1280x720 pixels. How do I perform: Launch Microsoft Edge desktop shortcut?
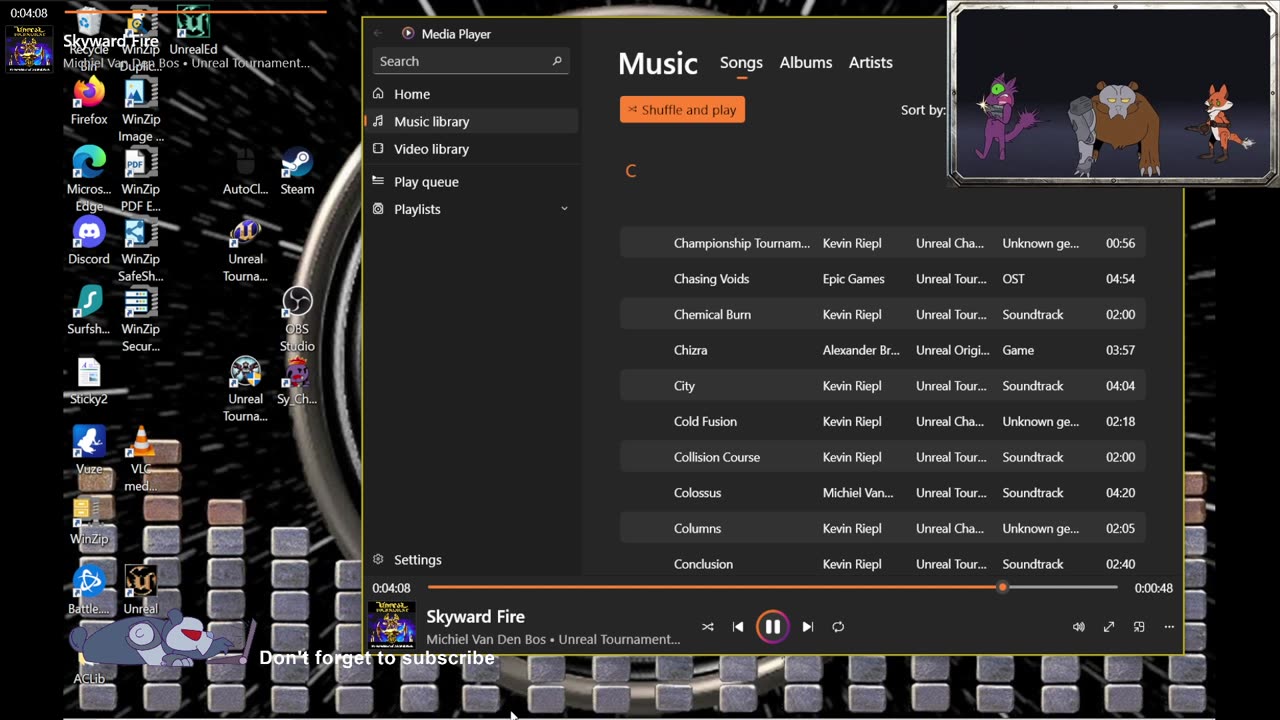(x=89, y=180)
